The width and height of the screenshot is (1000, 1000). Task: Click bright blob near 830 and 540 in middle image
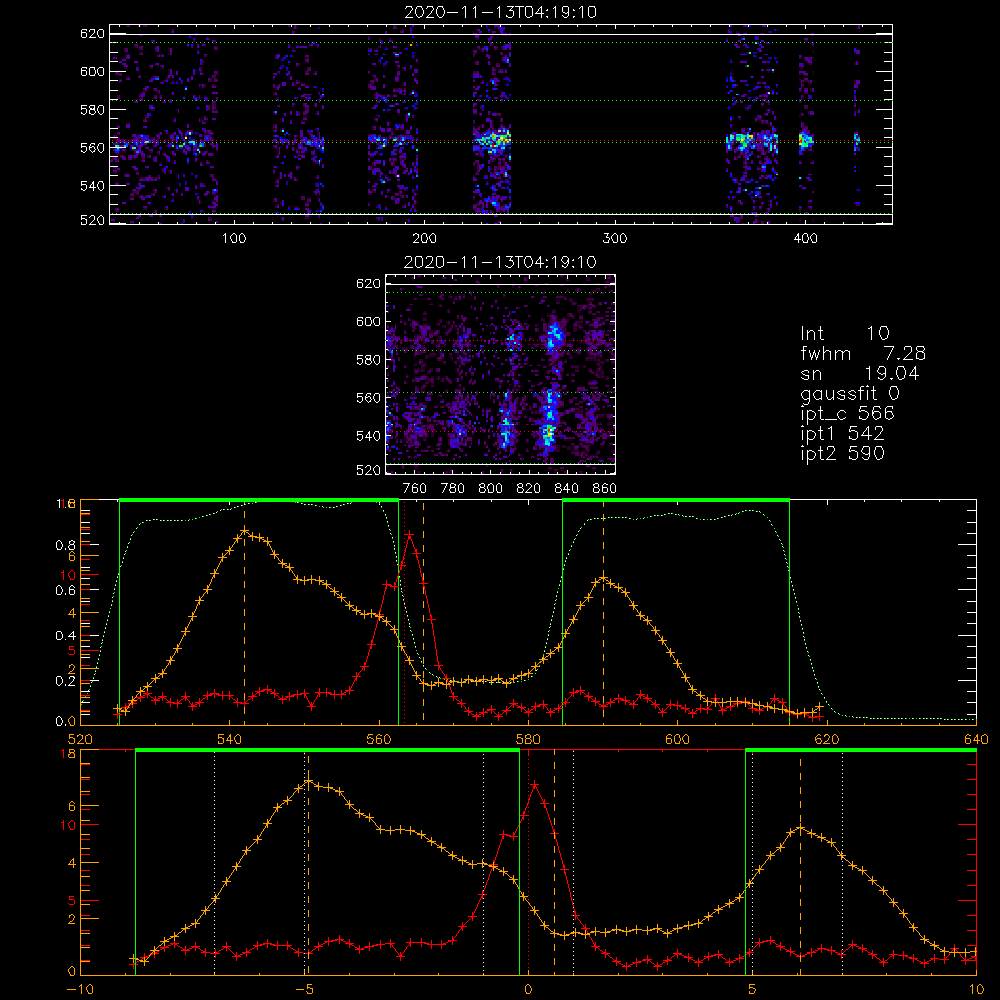point(549,433)
